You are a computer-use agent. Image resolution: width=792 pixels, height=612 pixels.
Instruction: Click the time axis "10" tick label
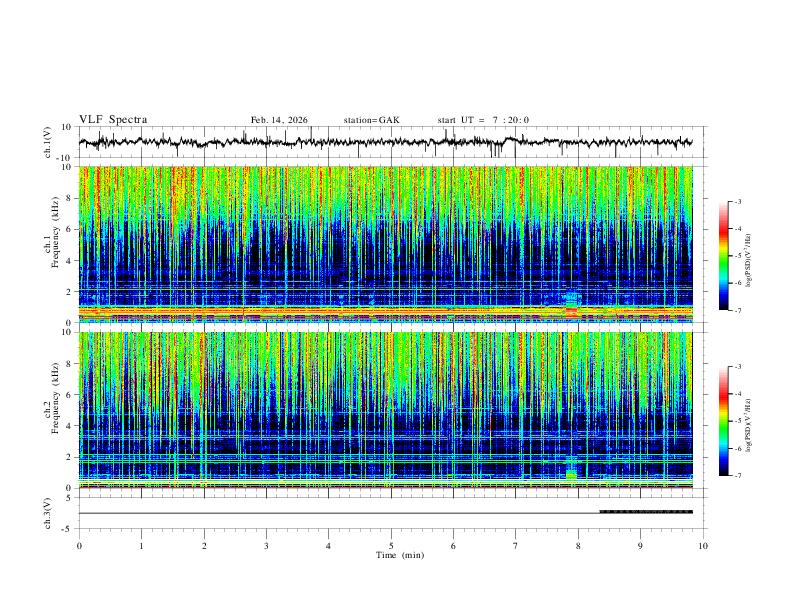tap(703, 546)
